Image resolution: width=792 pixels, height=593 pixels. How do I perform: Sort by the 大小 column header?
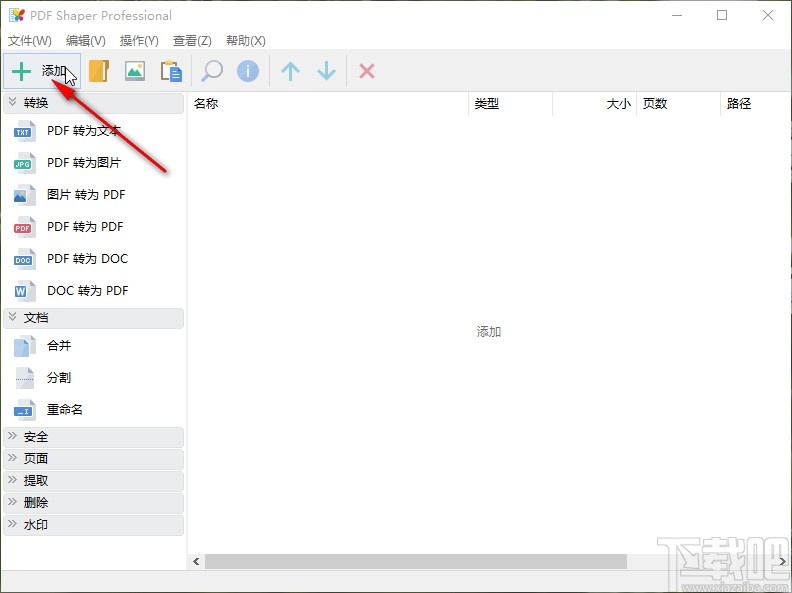(x=594, y=104)
